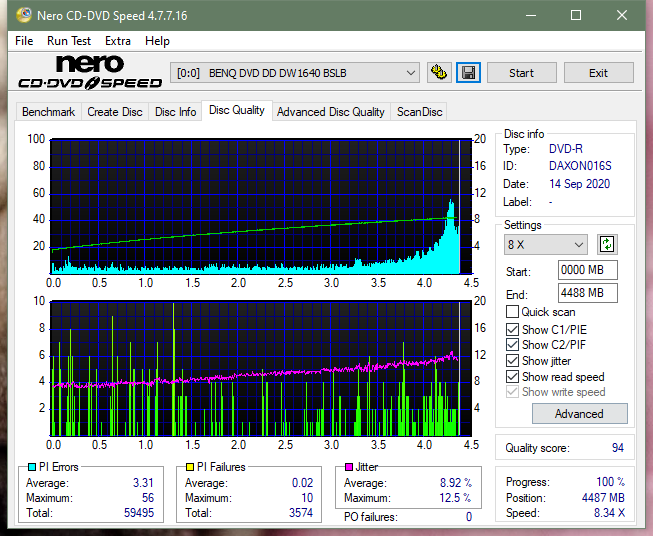Viewport: 653px width, 536px height.
Task: Toggle Show C1/PIE checkbox
Action: pyautogui.click(x=512, y=329)
